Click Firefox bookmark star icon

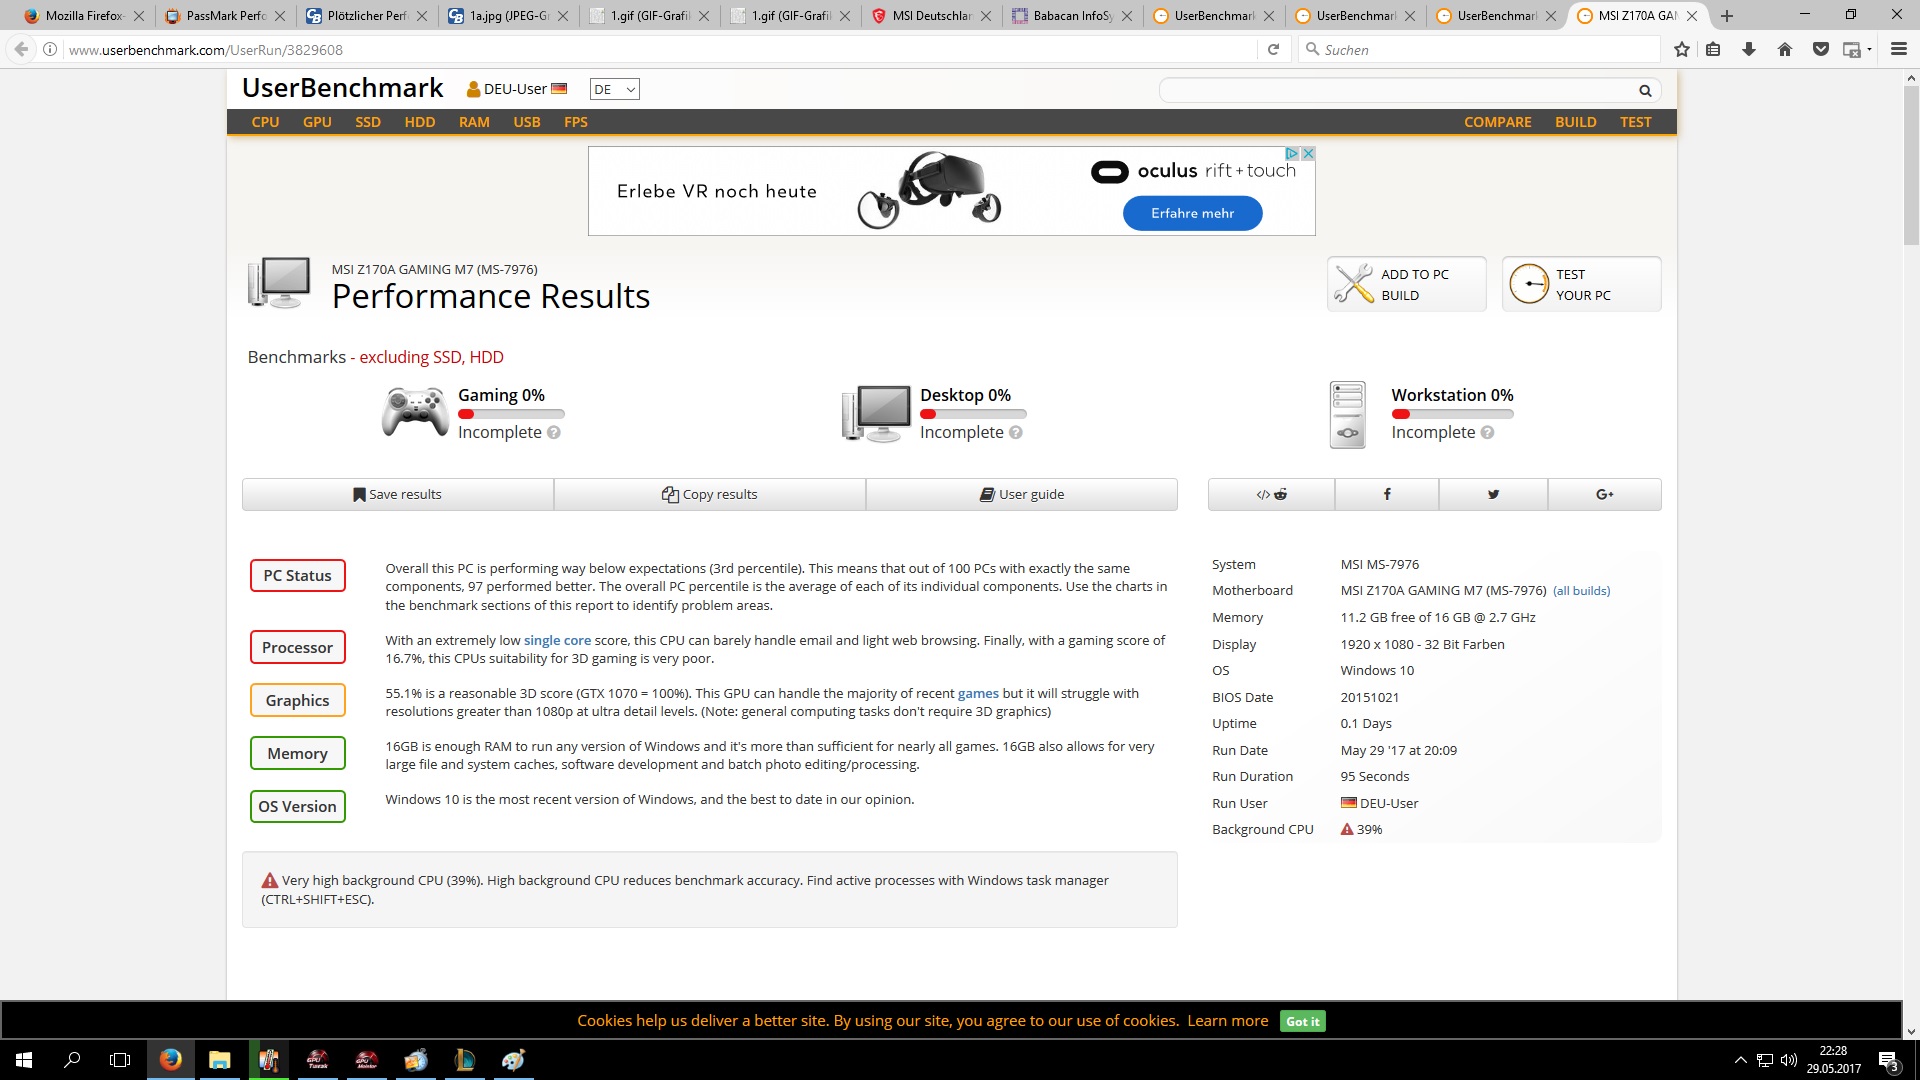pos(1682,49)
